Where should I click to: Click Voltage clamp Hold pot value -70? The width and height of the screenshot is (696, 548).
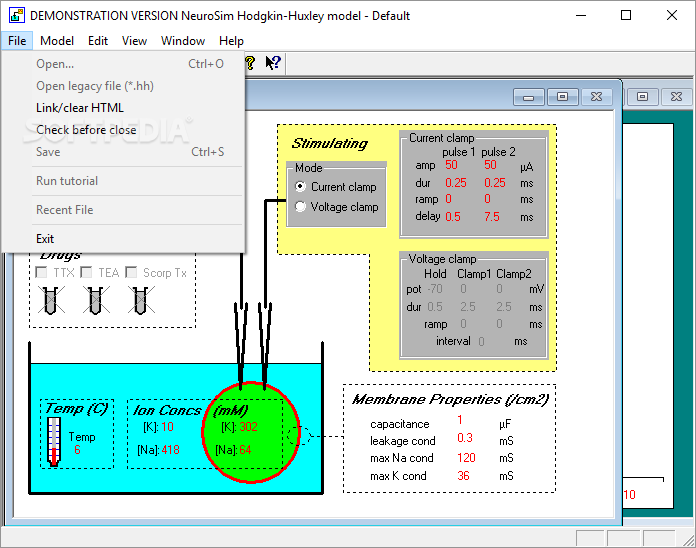coord(435,289)
